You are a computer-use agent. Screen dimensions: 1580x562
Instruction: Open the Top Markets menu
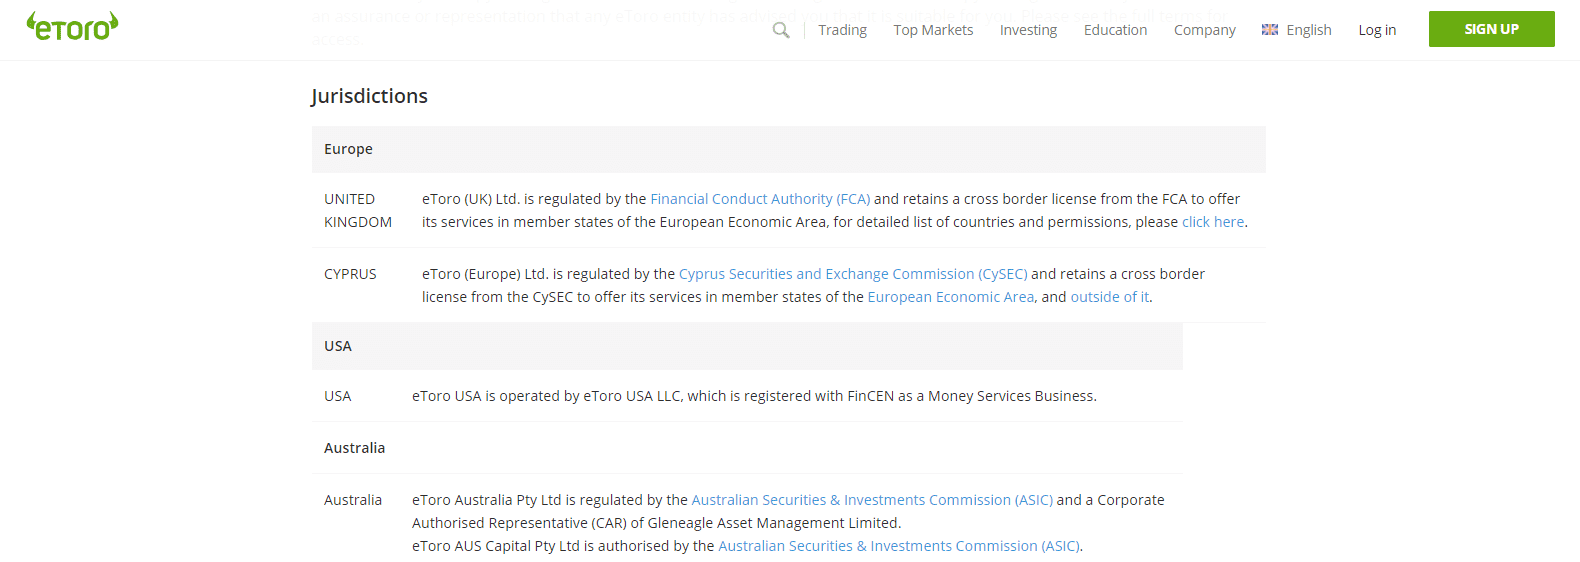click(933, 30)
